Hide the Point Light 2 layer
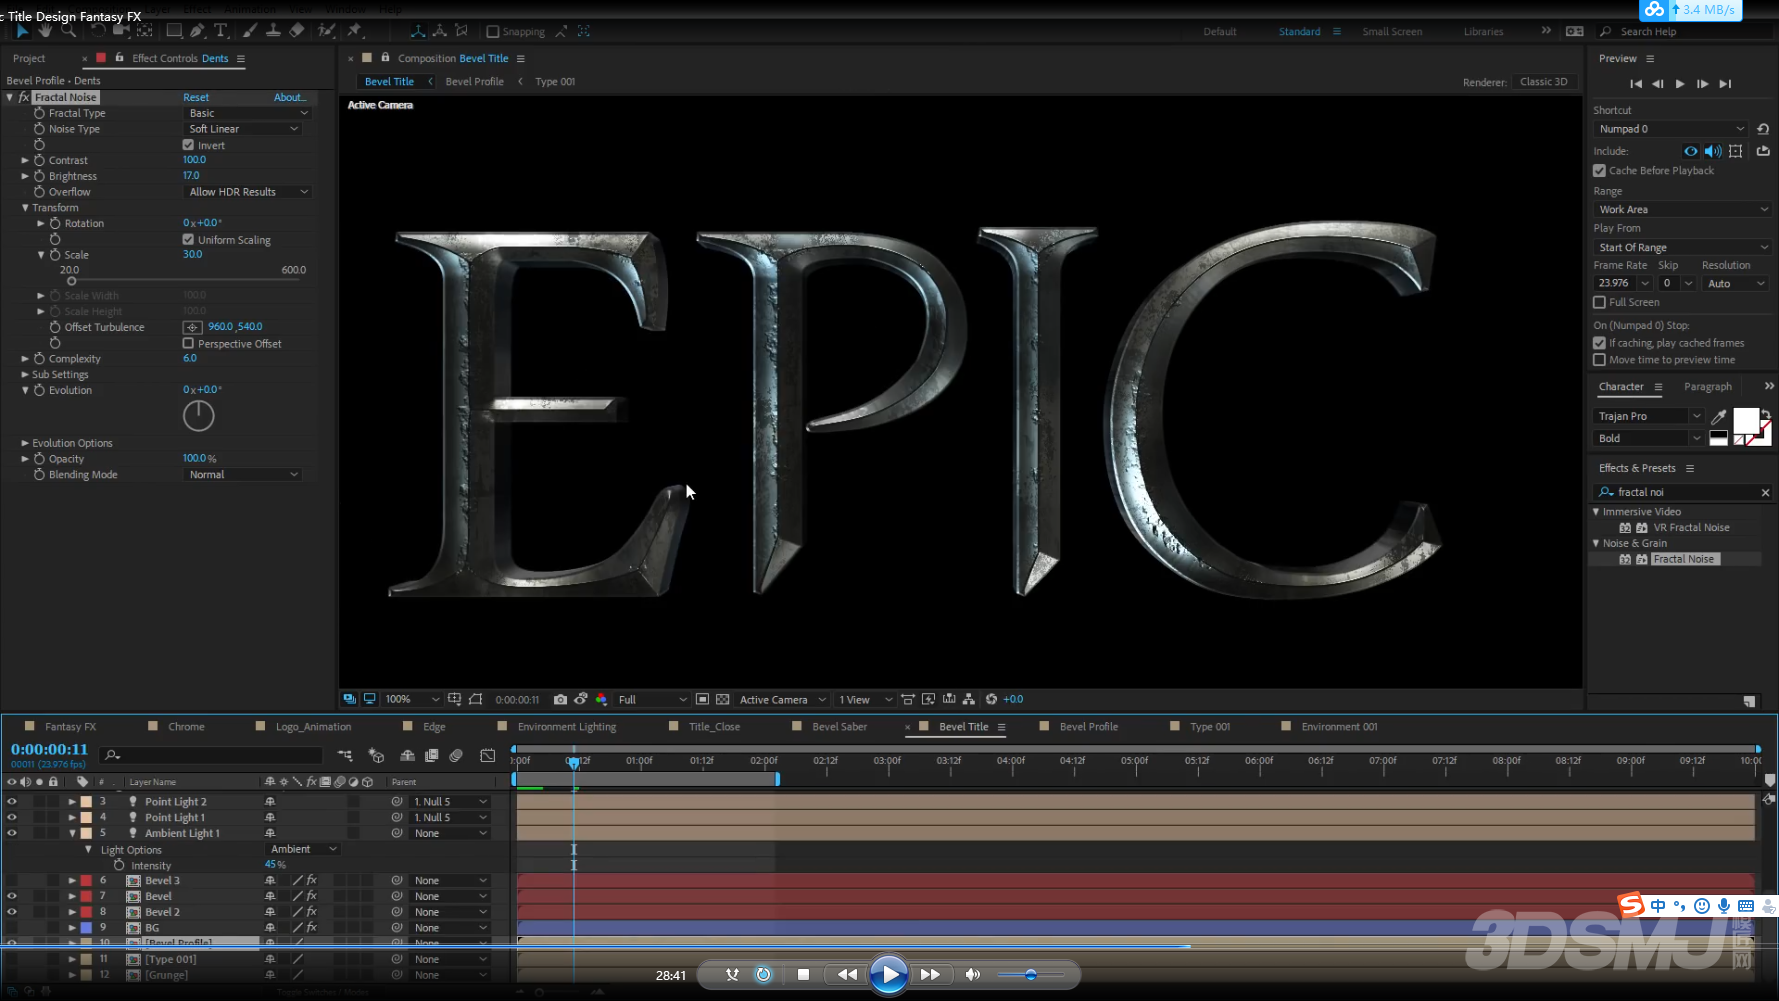1779x1001 pixels. [x=12, y=801]
